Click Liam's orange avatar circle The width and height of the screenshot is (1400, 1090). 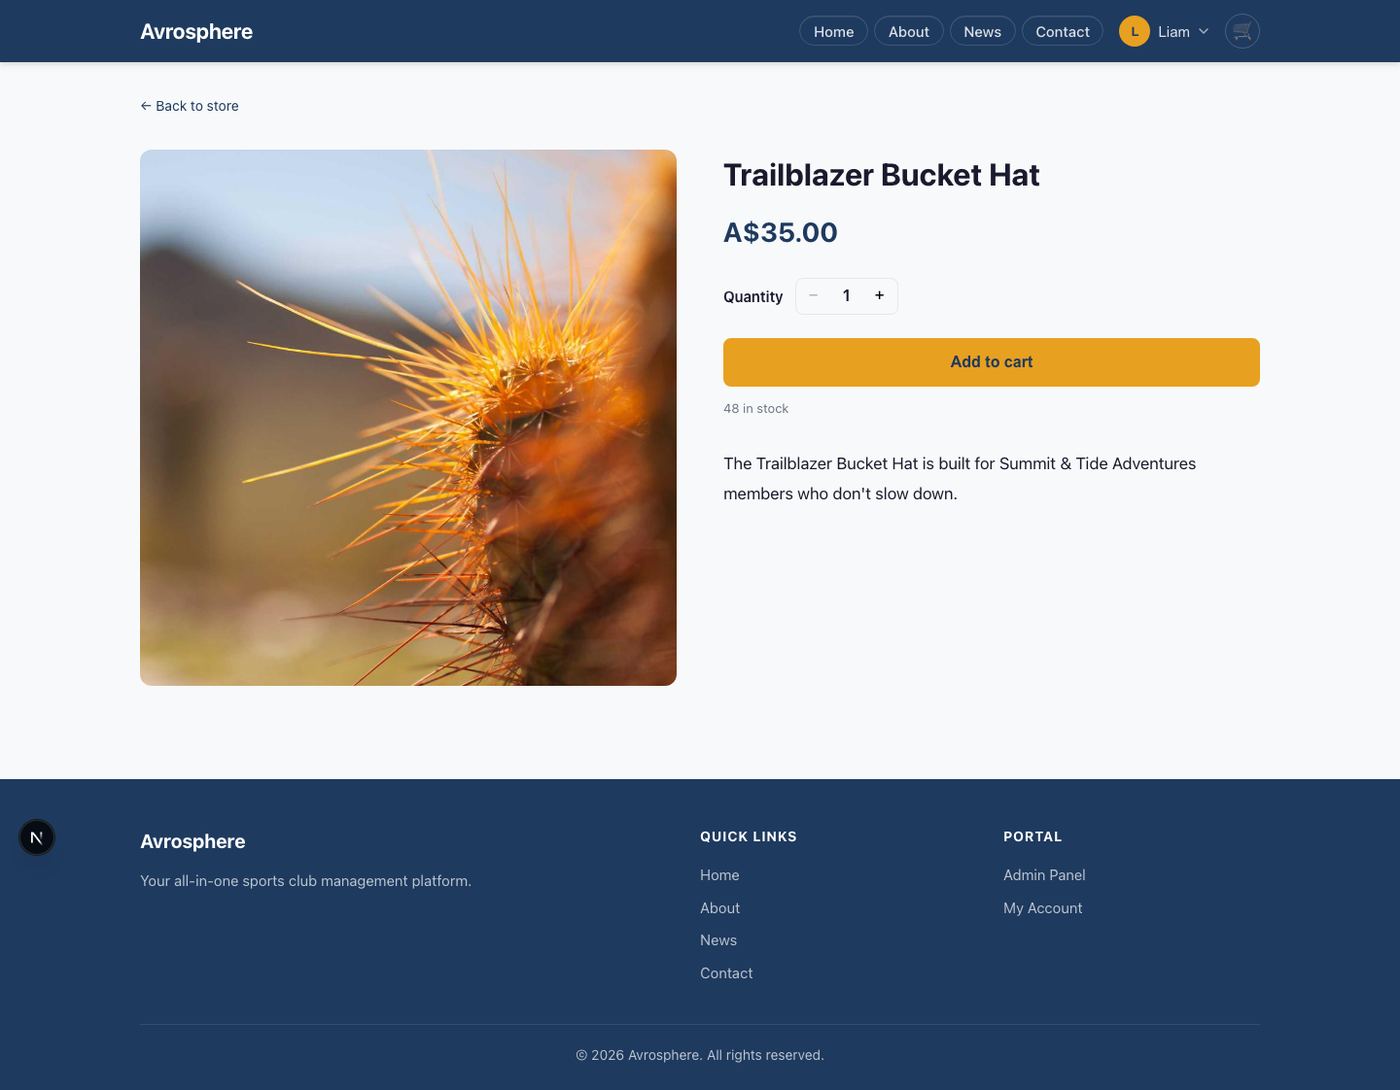point(1134,31)
